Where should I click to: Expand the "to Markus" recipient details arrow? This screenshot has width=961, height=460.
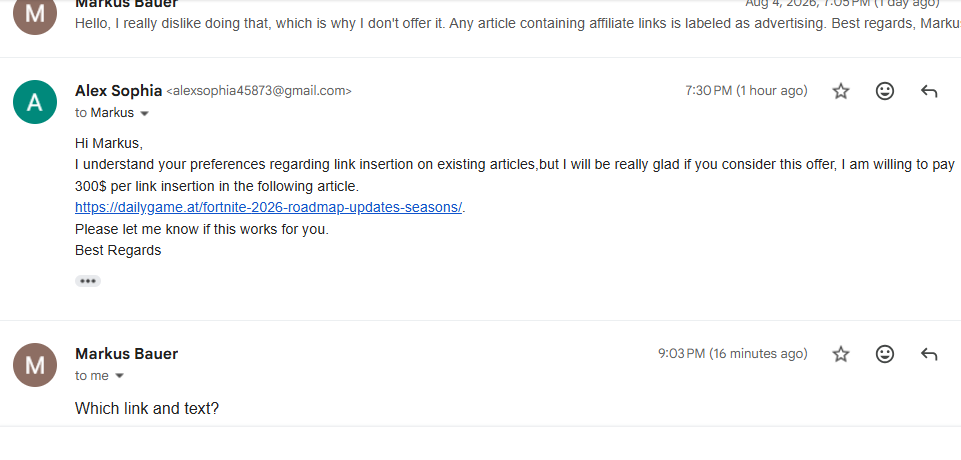pos(145,113)
